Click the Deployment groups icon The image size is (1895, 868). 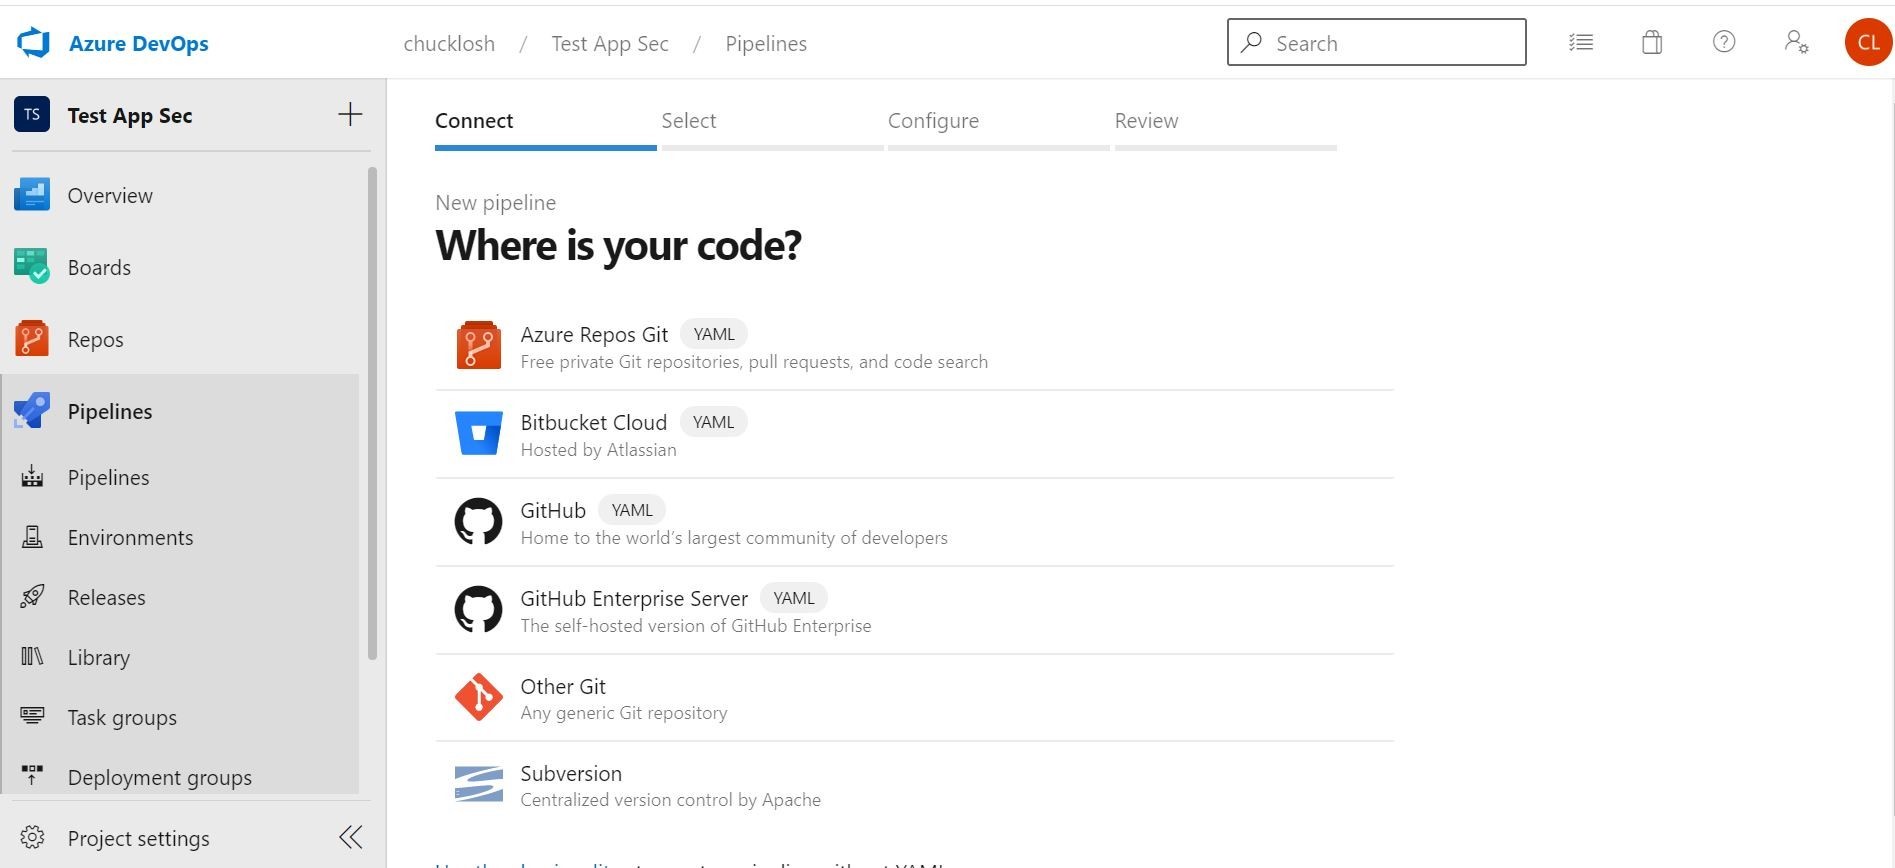click(x=32, y=776)
